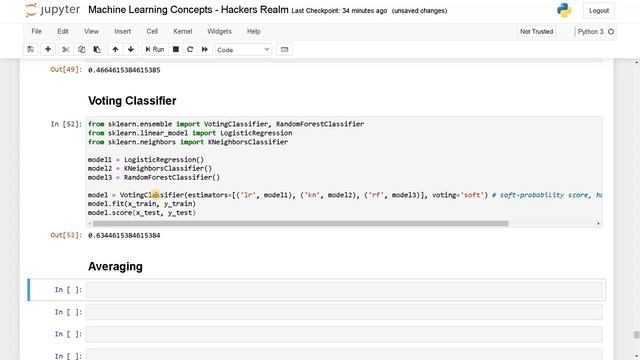Click the model3 = RandomForestClassifier() line
Screen dimensions: 640x360
click(x=154, y=178)
